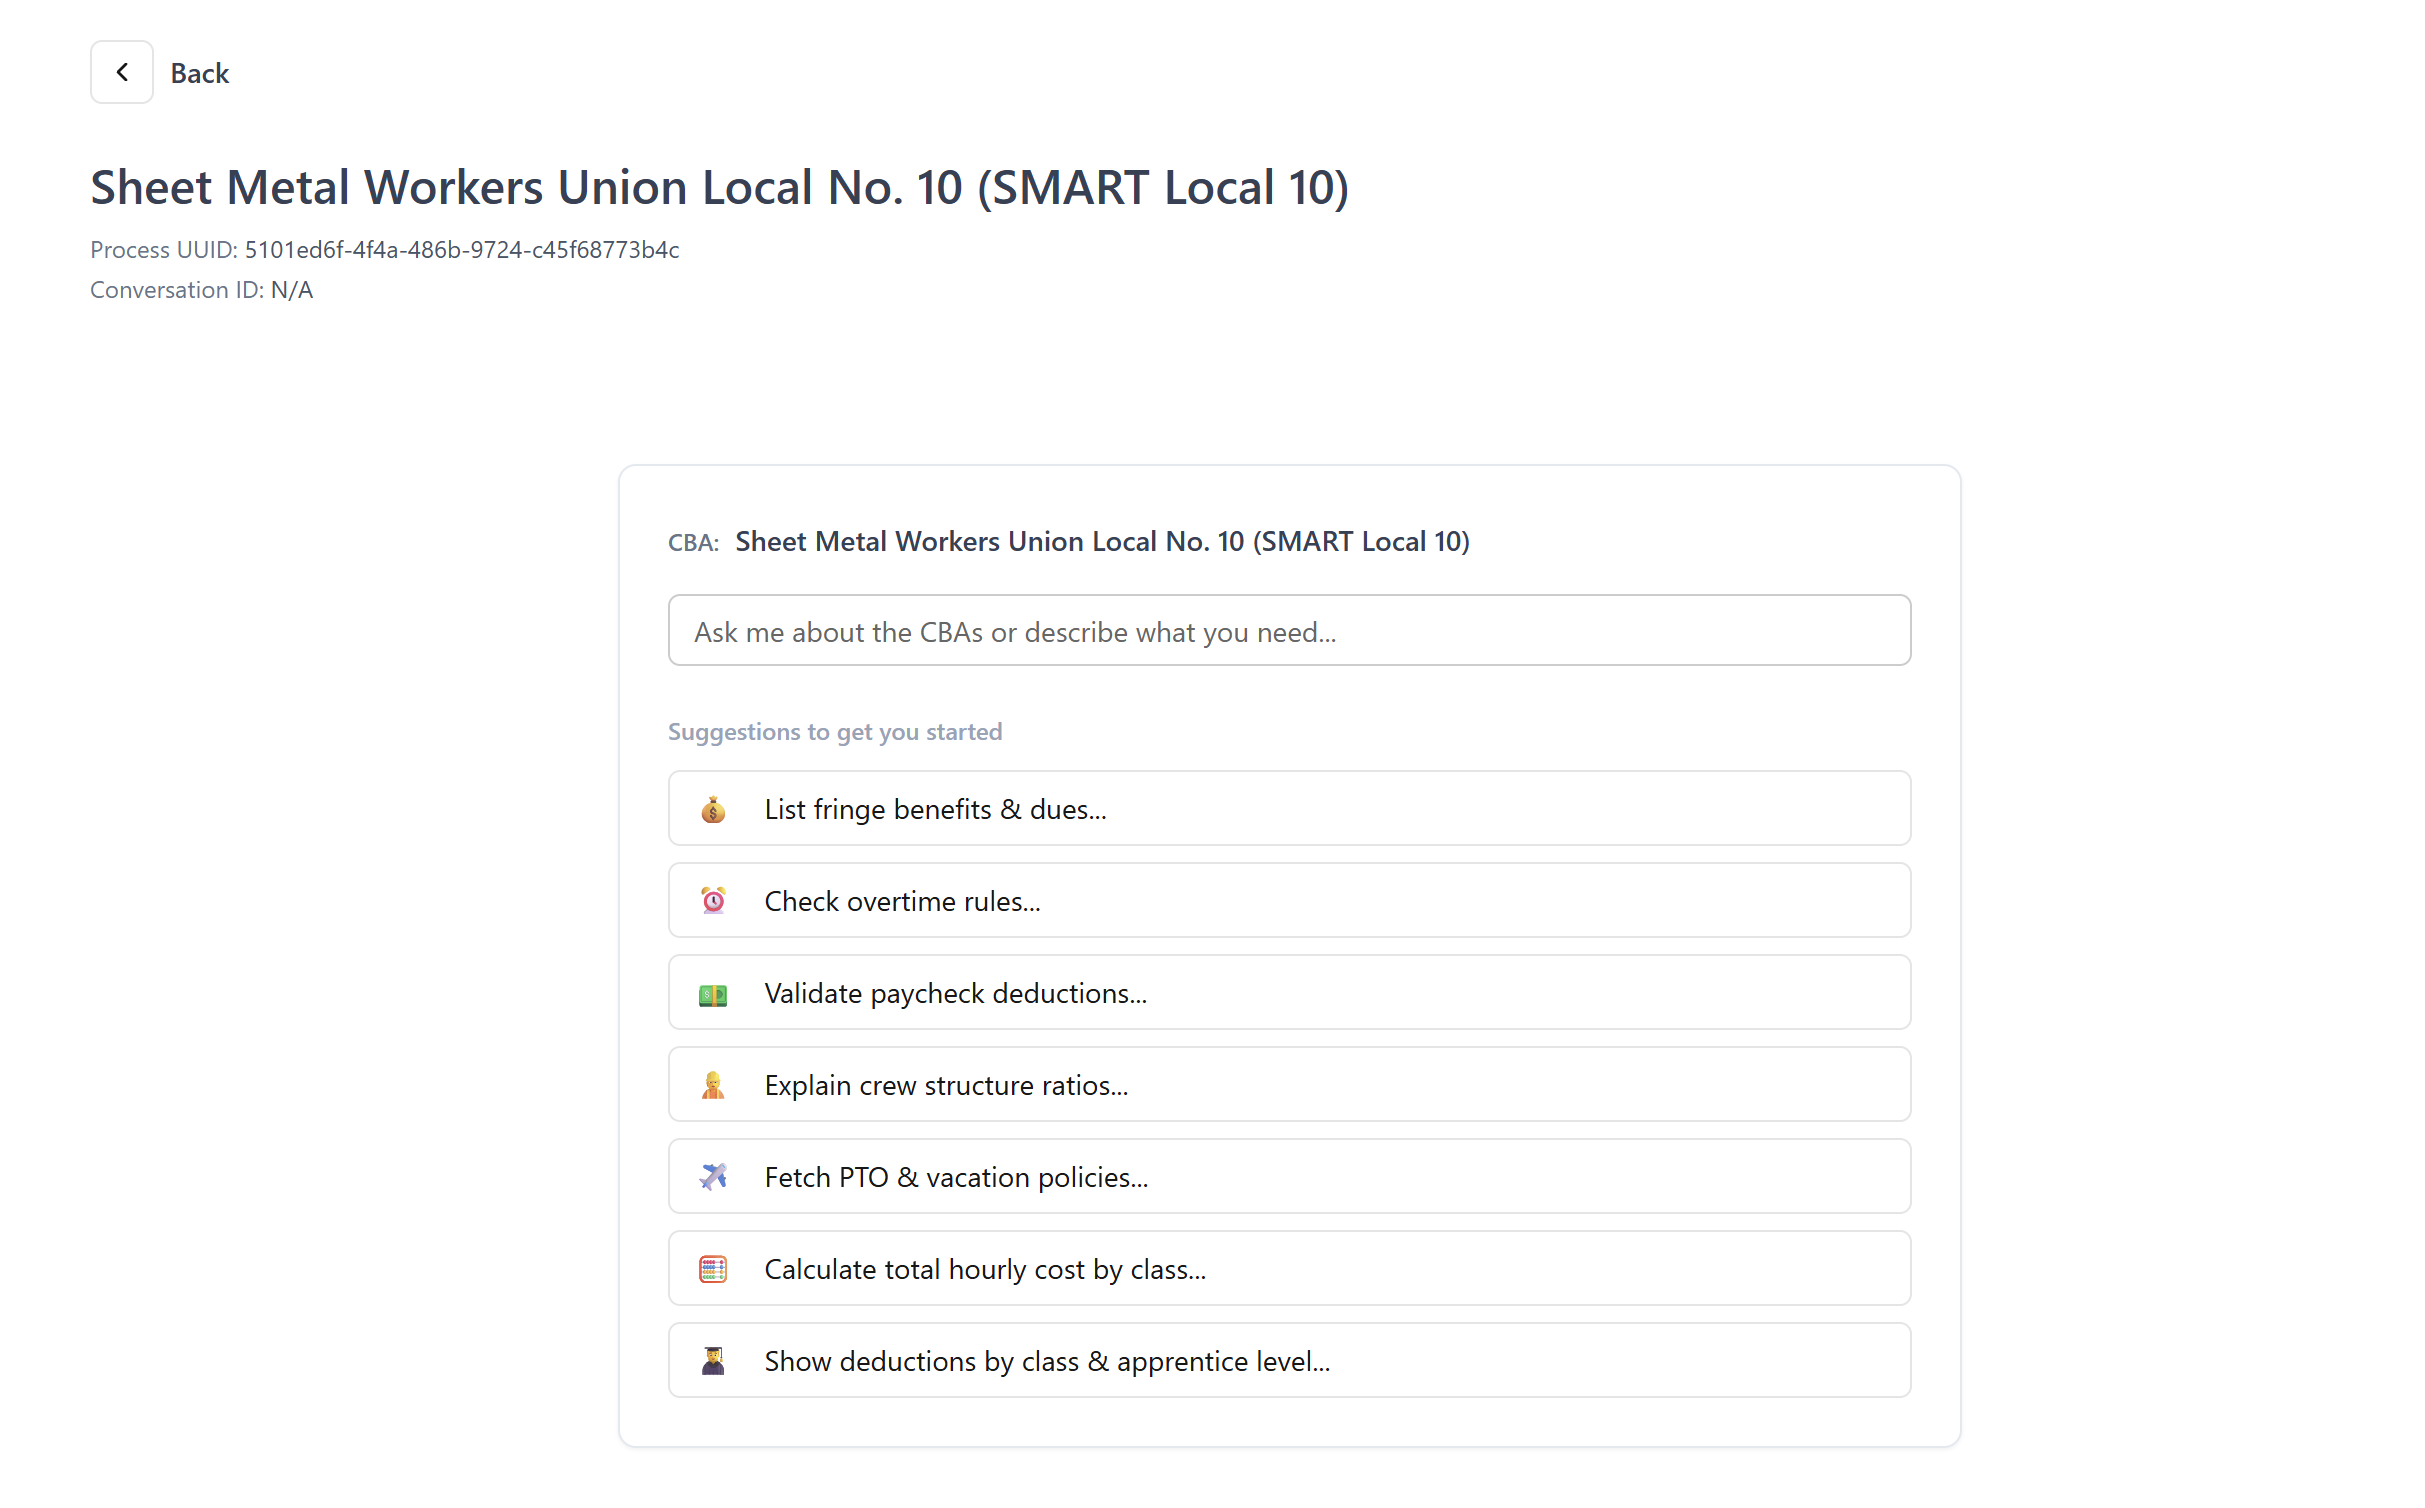Click the alarm clock overtime icon

point(712,901)
